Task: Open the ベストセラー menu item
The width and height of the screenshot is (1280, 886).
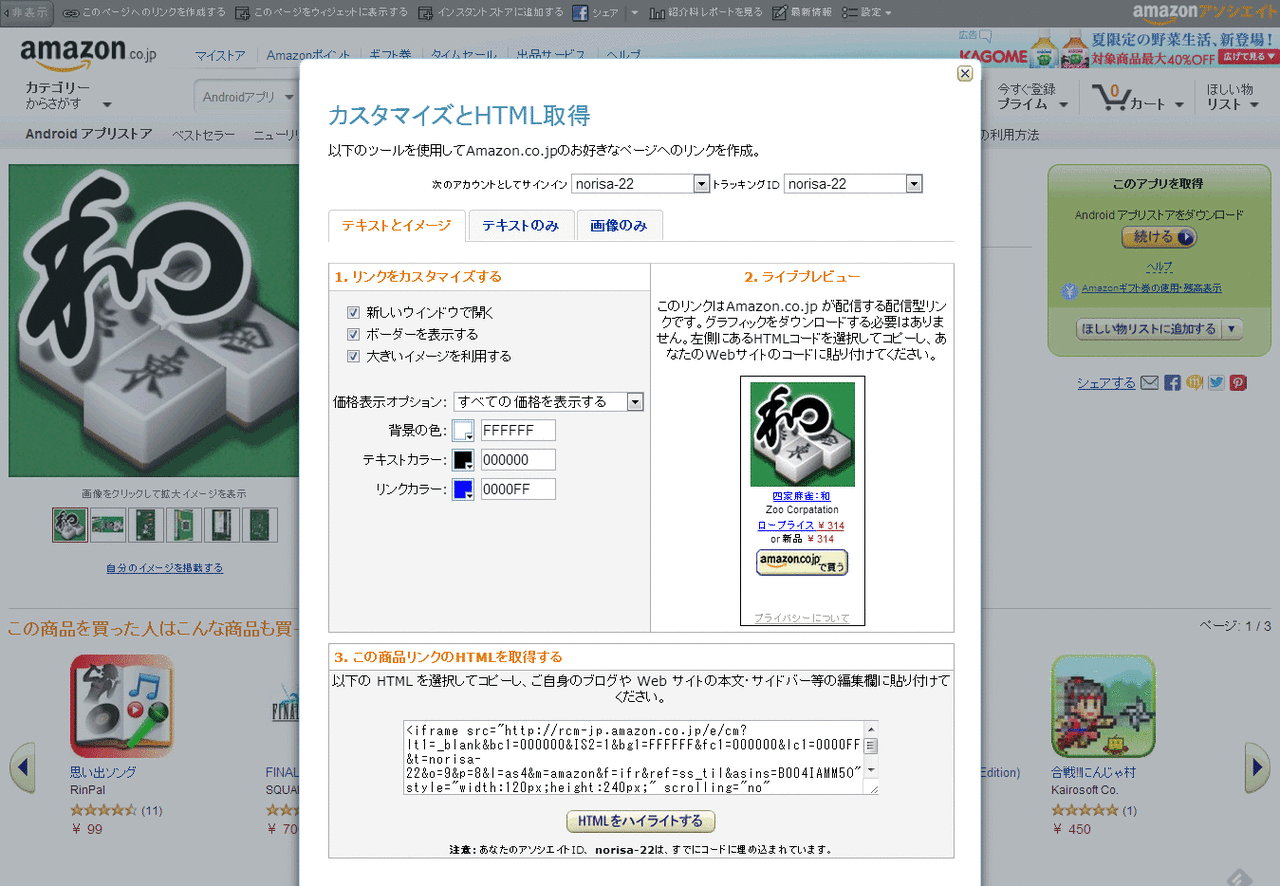Action: (203, 135)
